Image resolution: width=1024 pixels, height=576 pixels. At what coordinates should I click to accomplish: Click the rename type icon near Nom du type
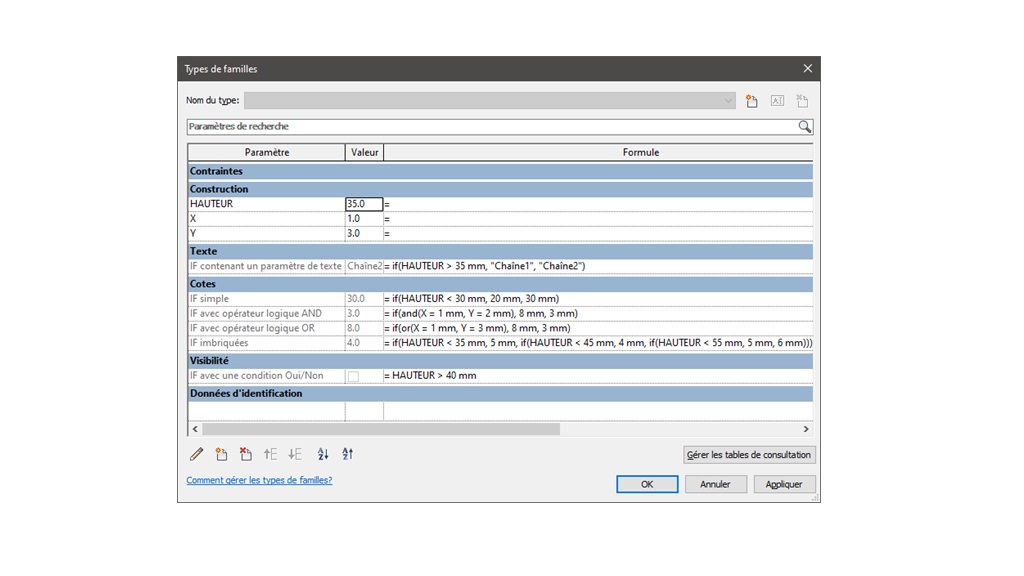click(777, 101)
